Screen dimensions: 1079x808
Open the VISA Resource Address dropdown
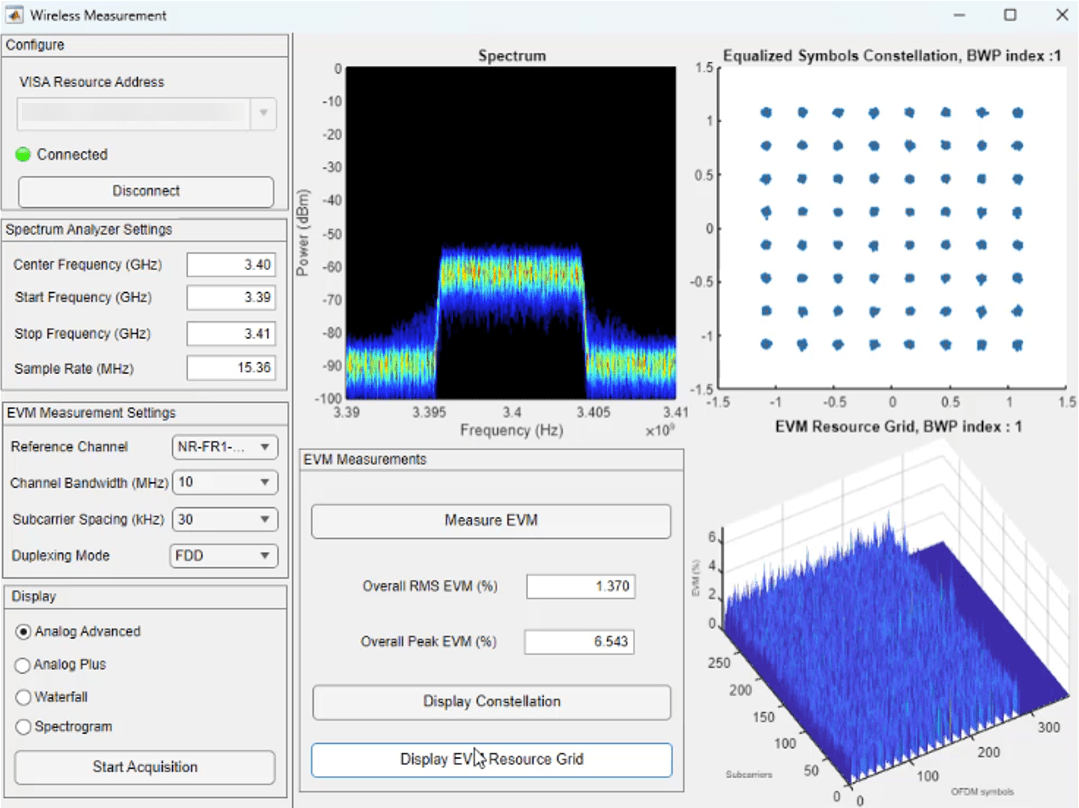(x=265, y=113)
